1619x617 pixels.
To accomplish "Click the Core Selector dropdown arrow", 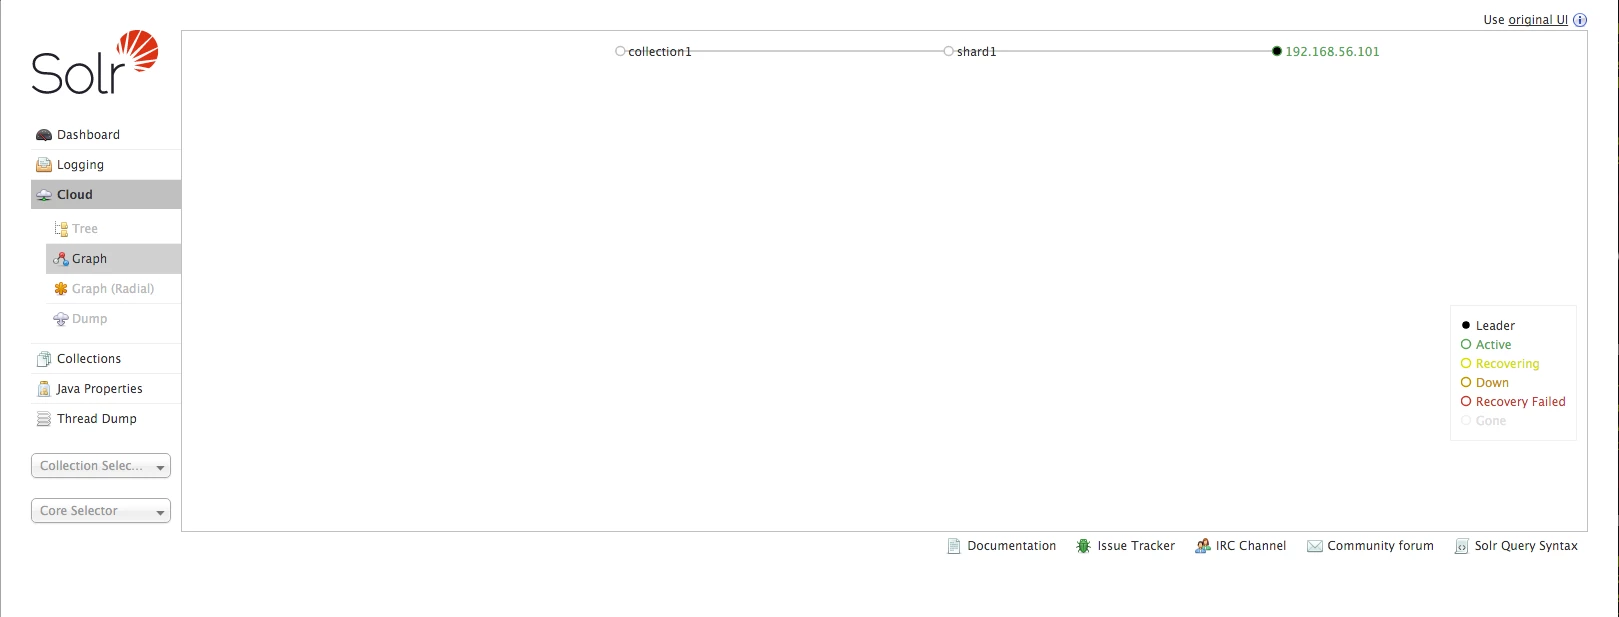I will point(160,512).
